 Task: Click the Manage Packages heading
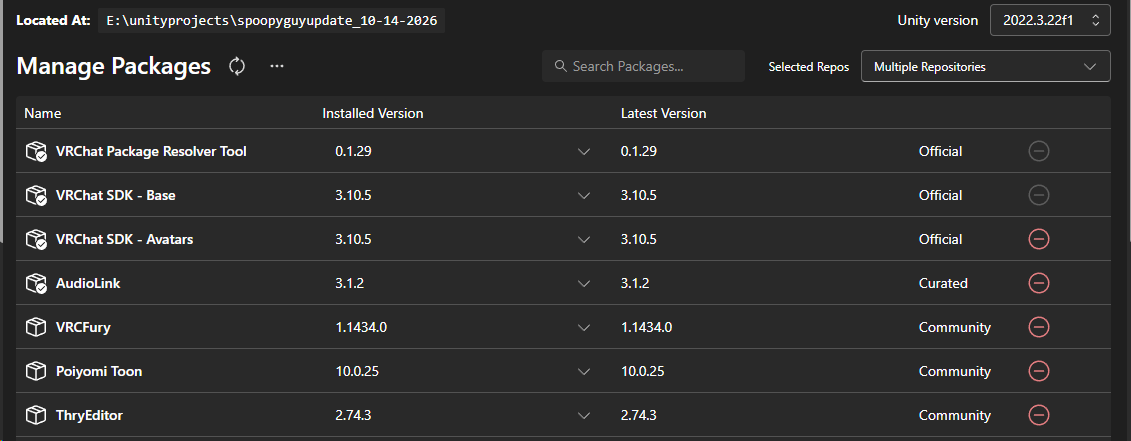click(114, 66)
